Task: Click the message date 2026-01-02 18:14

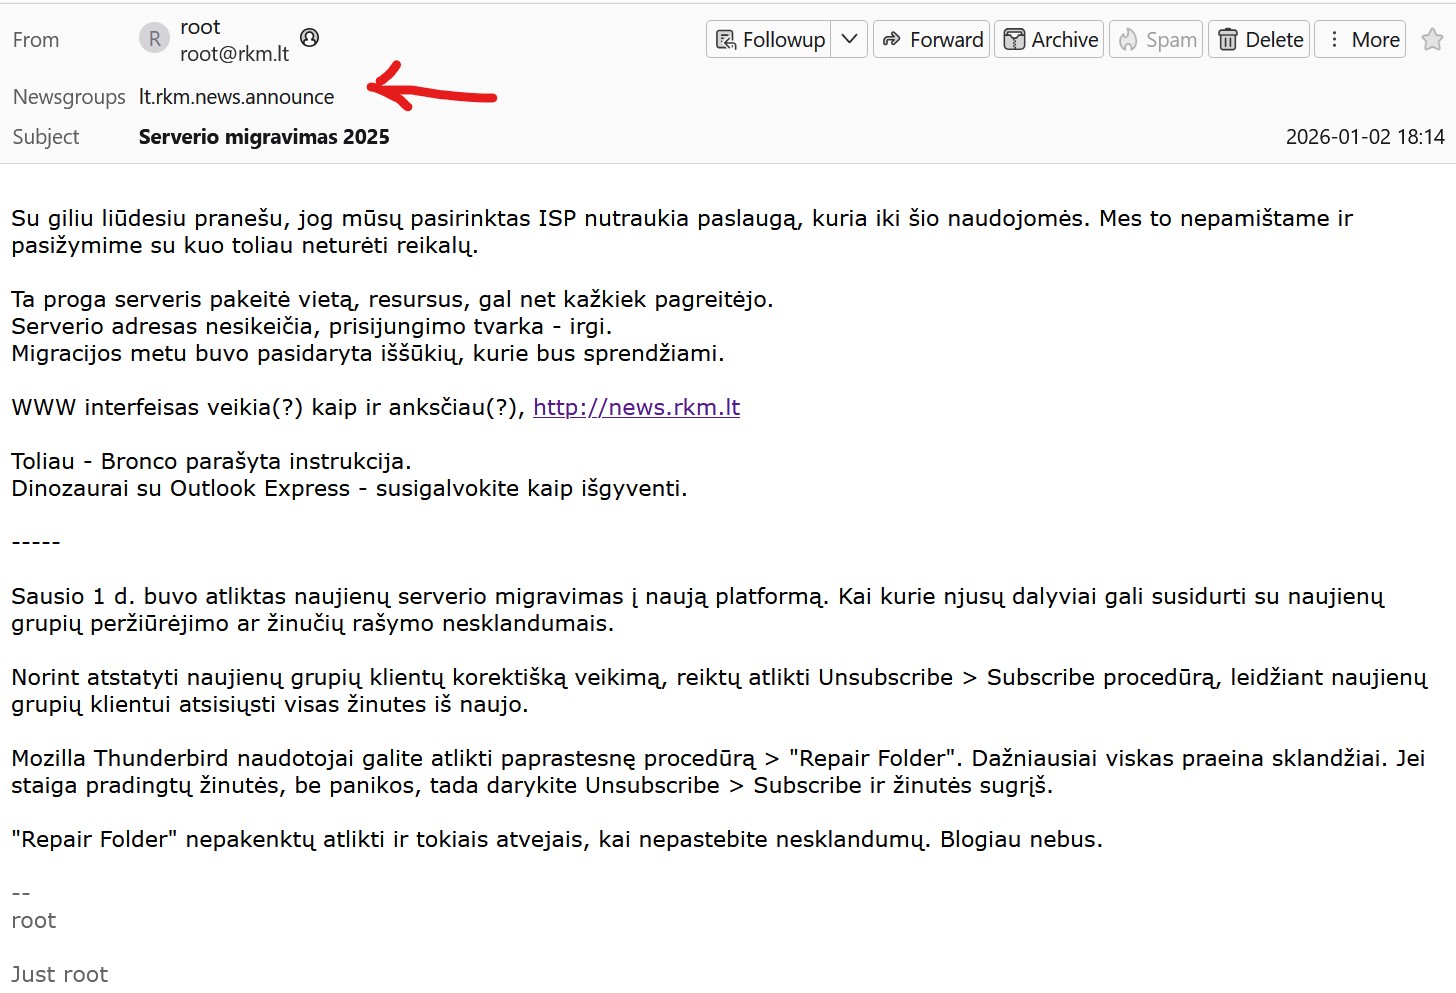Action: tap(1364, 137)
